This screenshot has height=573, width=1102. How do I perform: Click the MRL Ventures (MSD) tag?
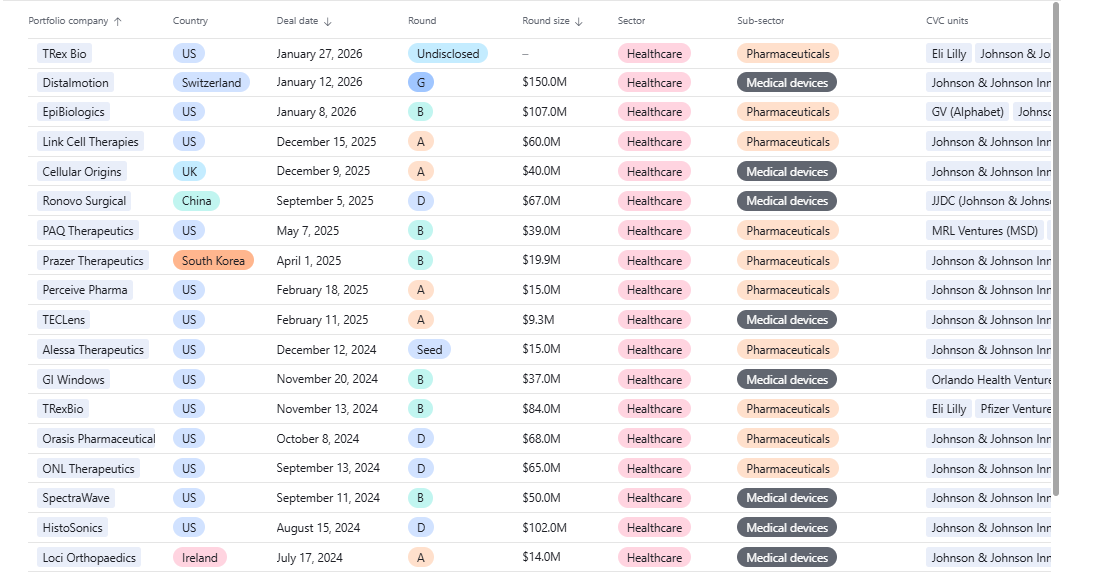coord(984,231)
